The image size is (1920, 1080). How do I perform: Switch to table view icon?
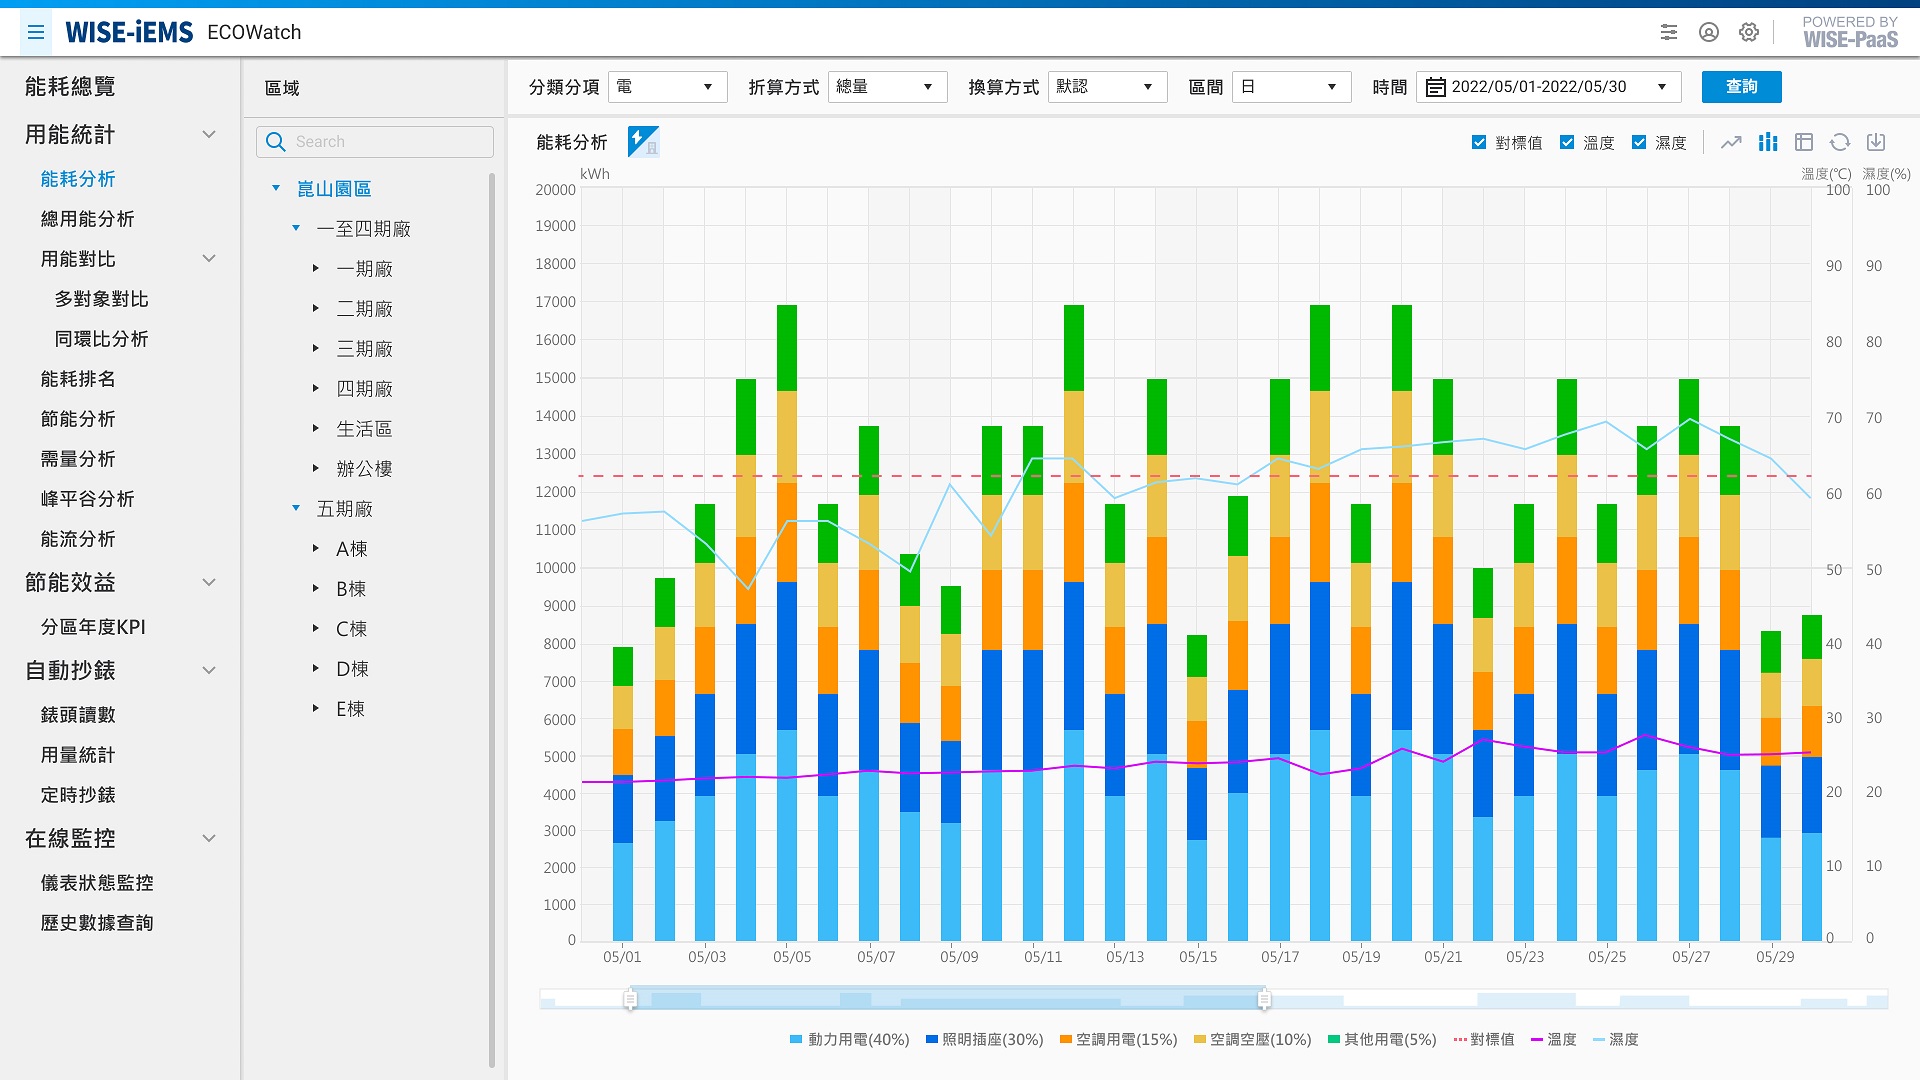click(x=1804, y=143)
